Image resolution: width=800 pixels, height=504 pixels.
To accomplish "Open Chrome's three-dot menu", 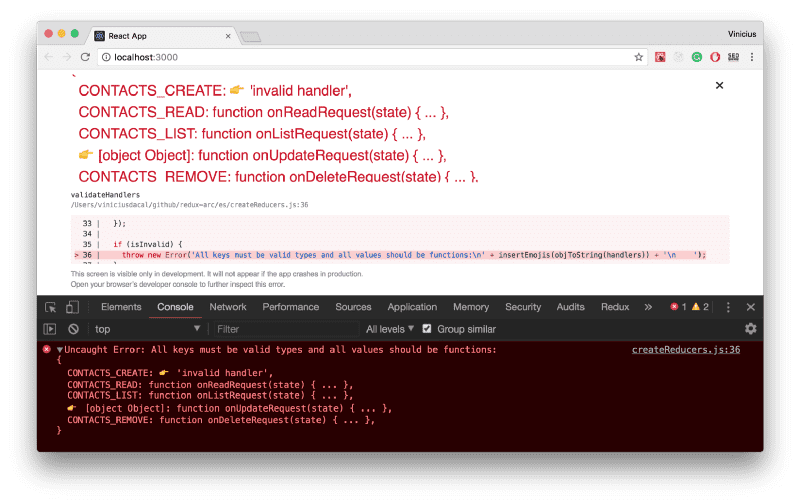I will [753, 57].
